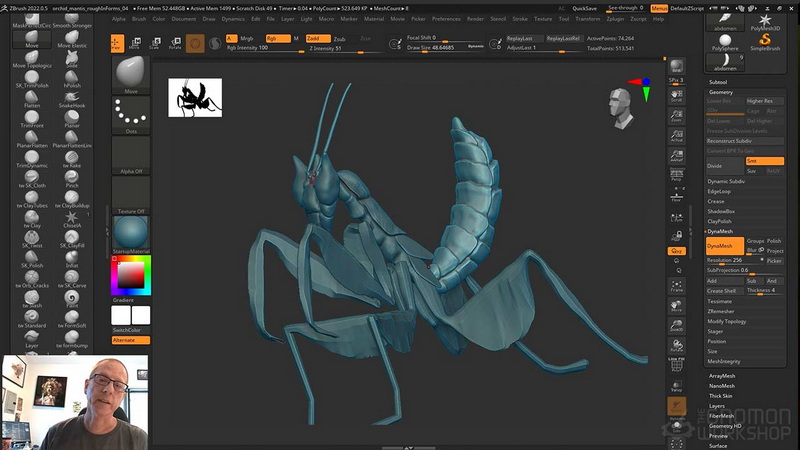Expand the EdgeLoop subsection
This screenshot has height=450, width=800.
719,191
